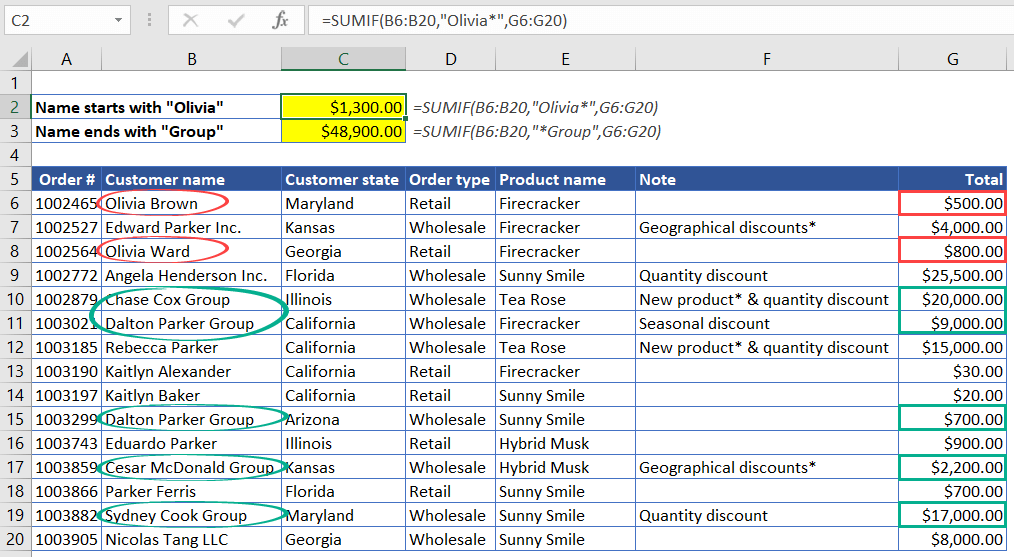Click the $30.00 total cell
This screenshot has height=557, width=1014.
coord(953,371)
